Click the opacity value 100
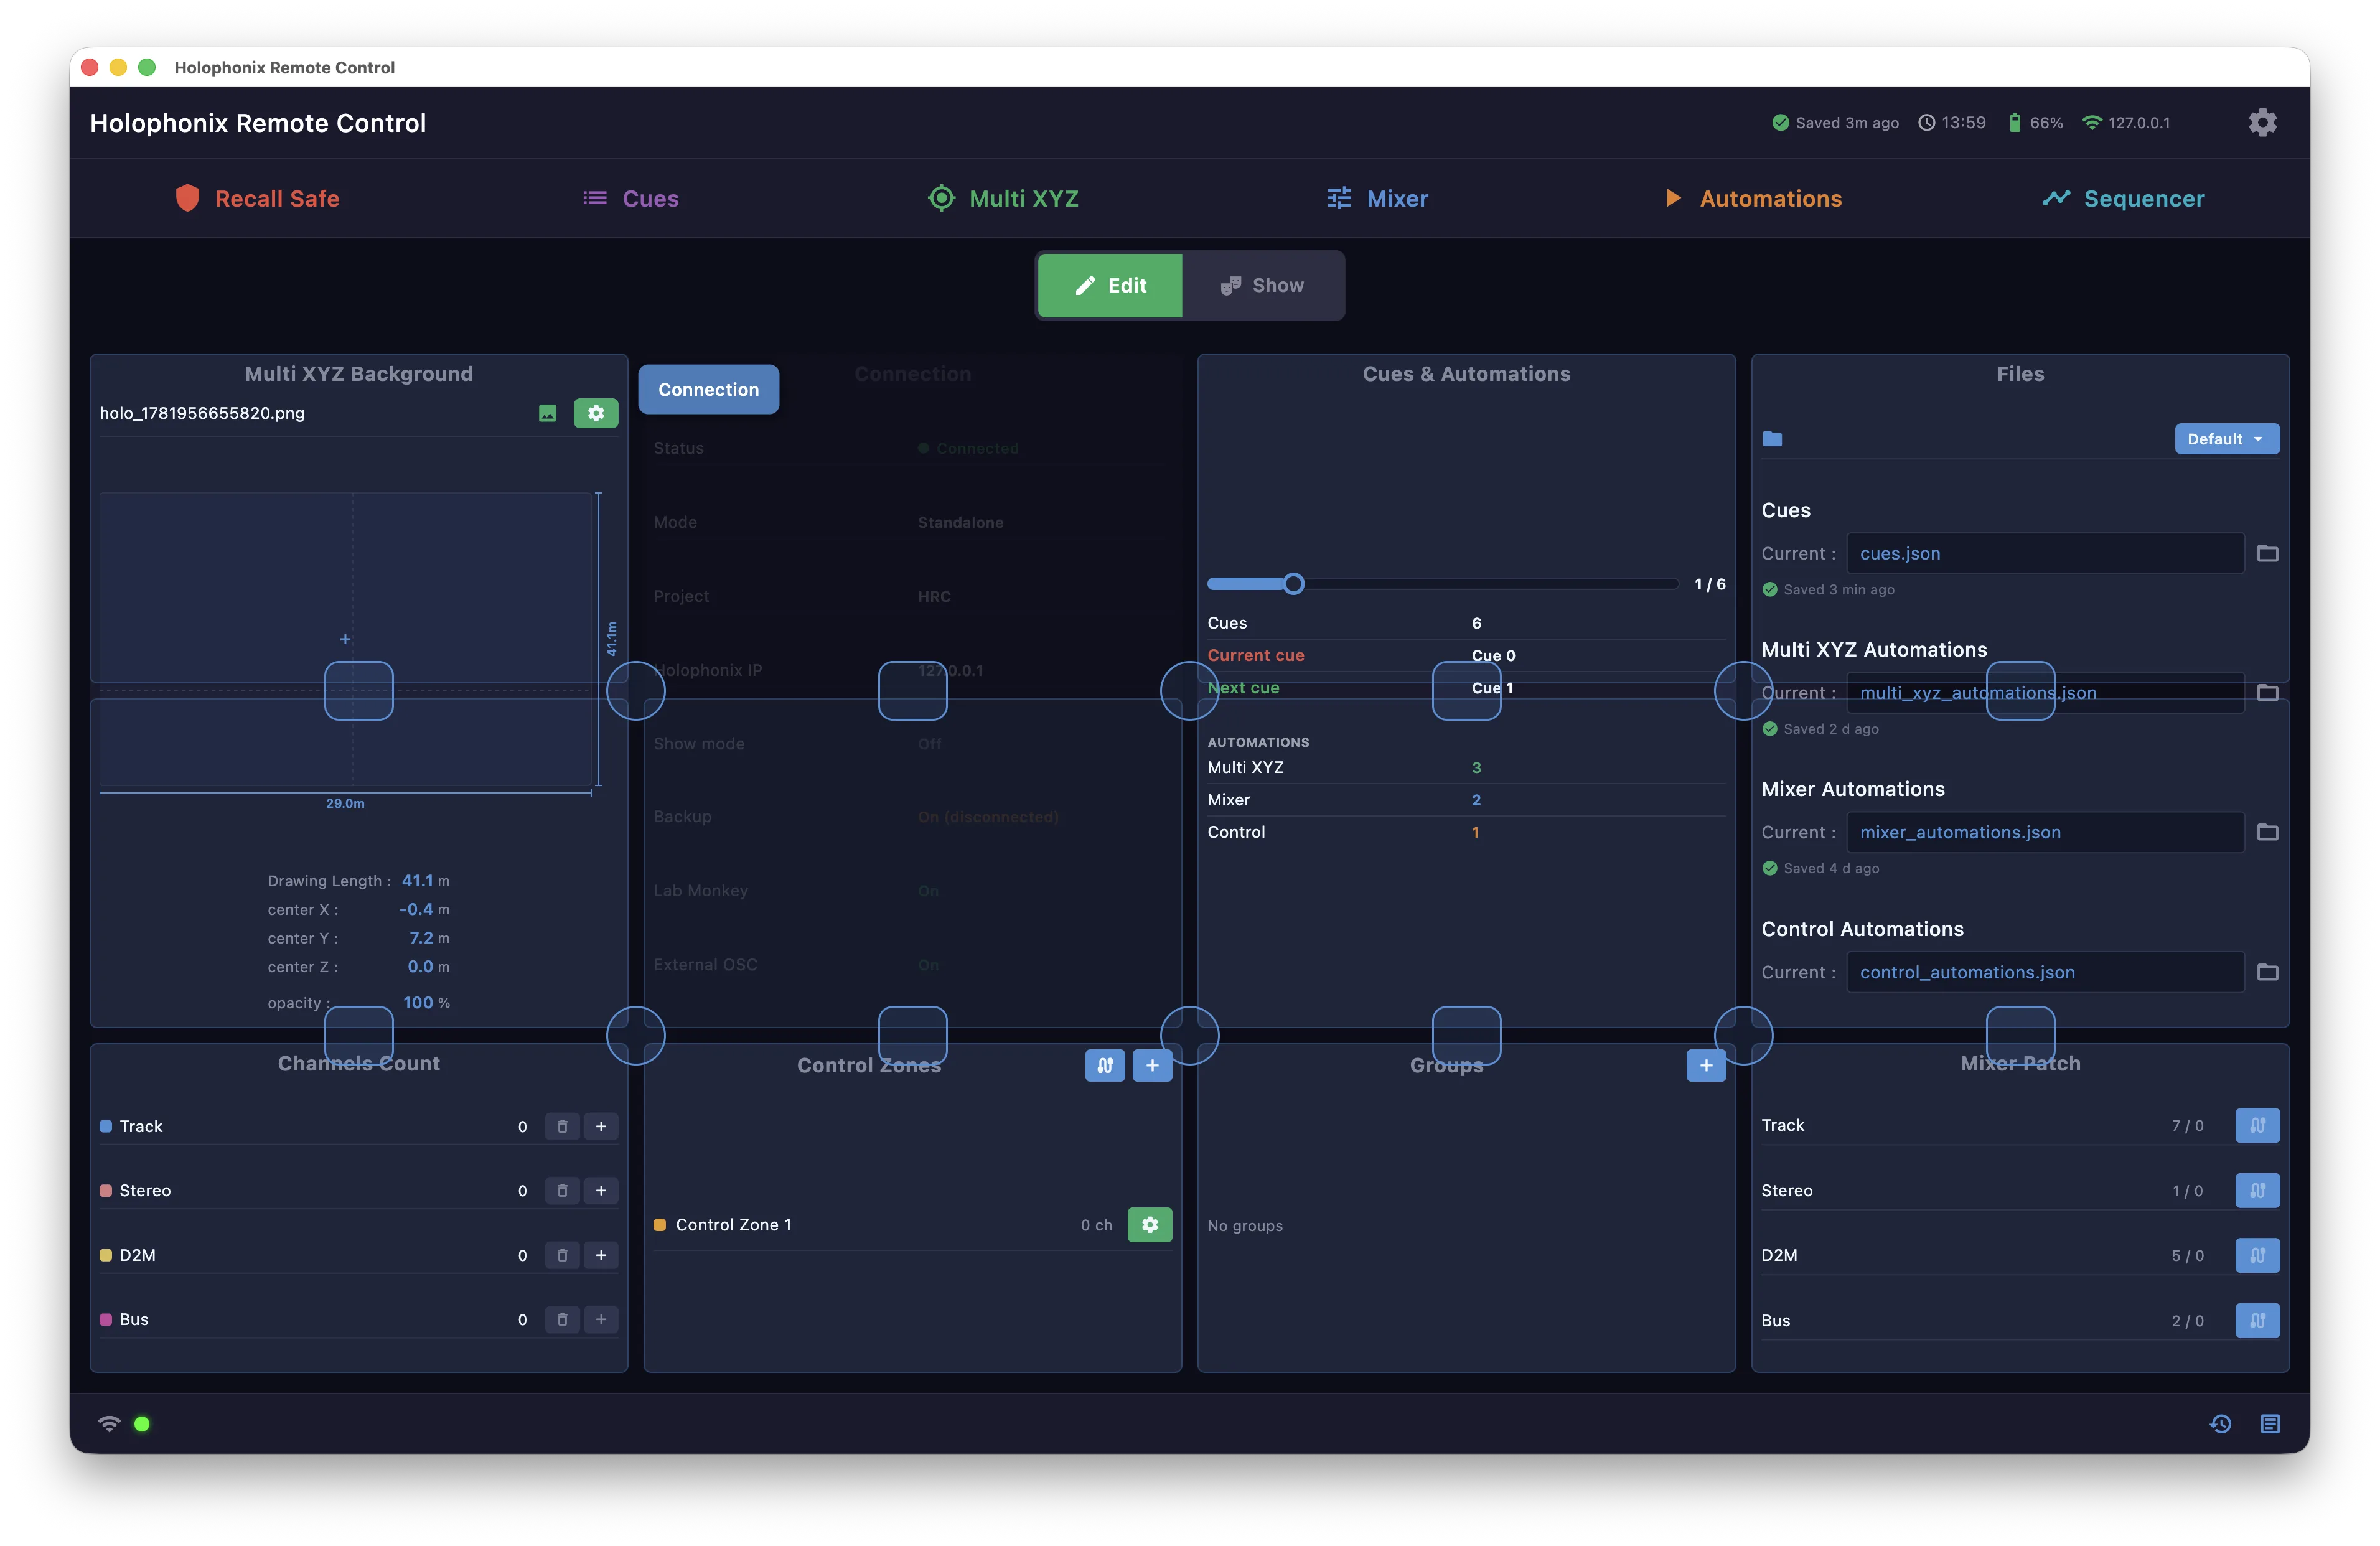 point(418,1003)
